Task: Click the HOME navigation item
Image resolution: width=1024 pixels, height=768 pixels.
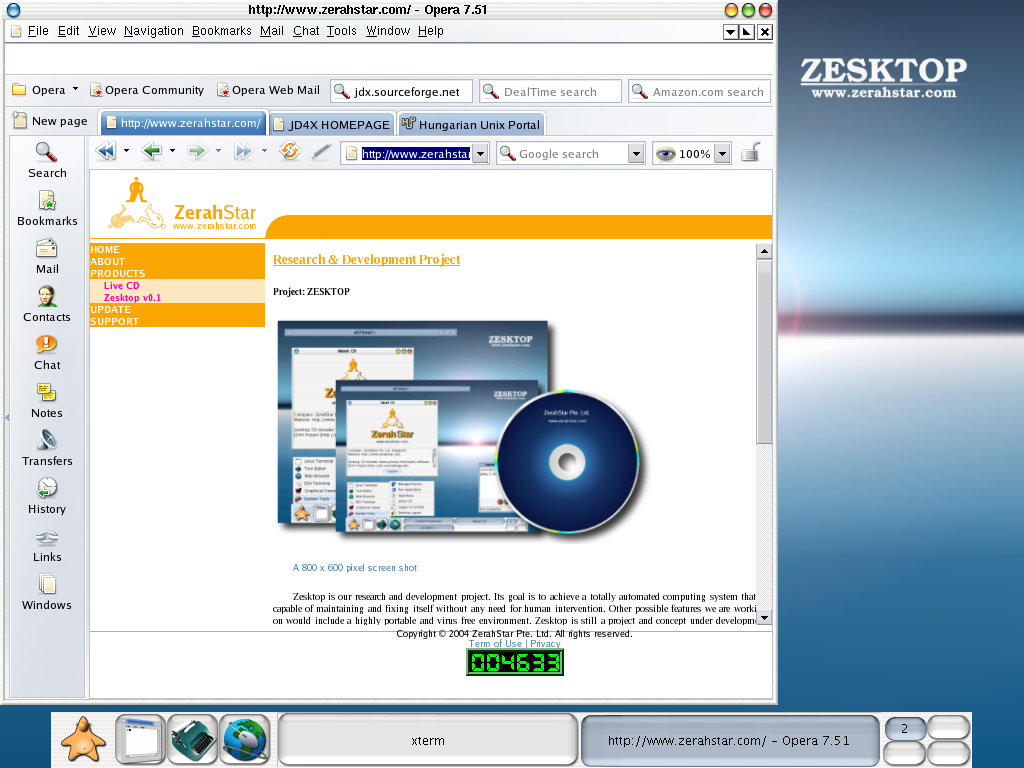Action: click(x=105, y=249)
